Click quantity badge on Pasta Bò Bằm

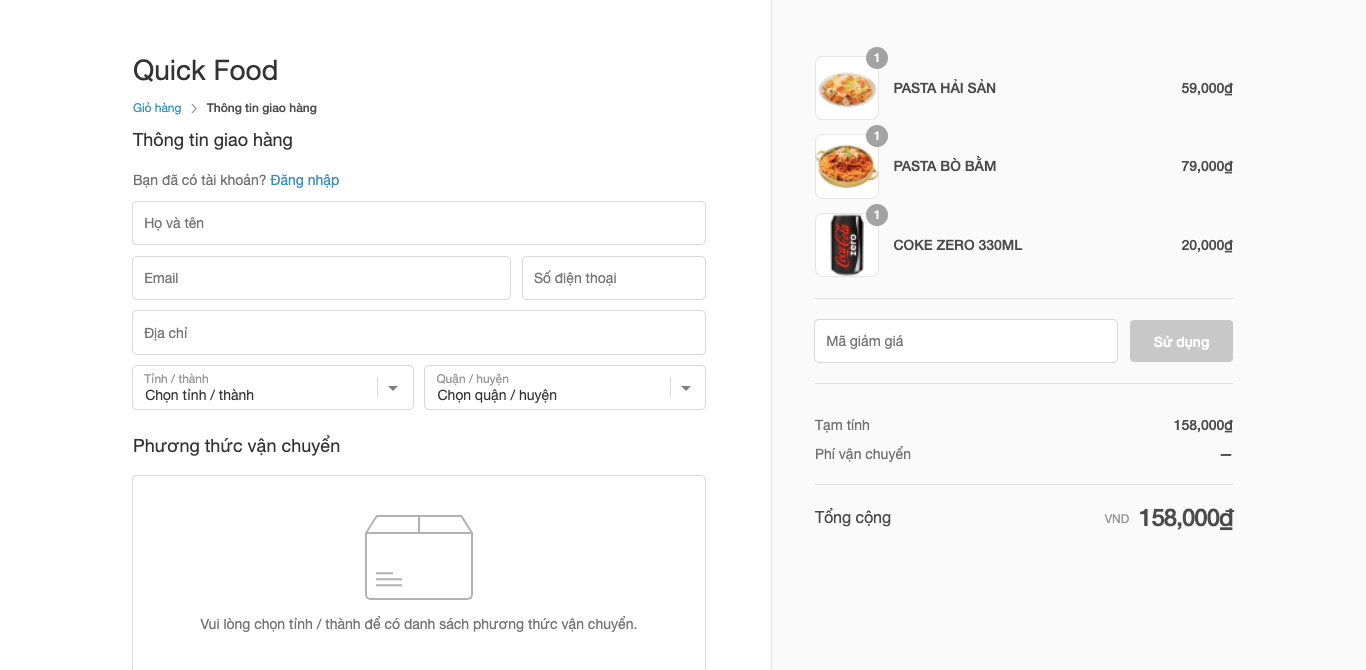coord(877,136)
